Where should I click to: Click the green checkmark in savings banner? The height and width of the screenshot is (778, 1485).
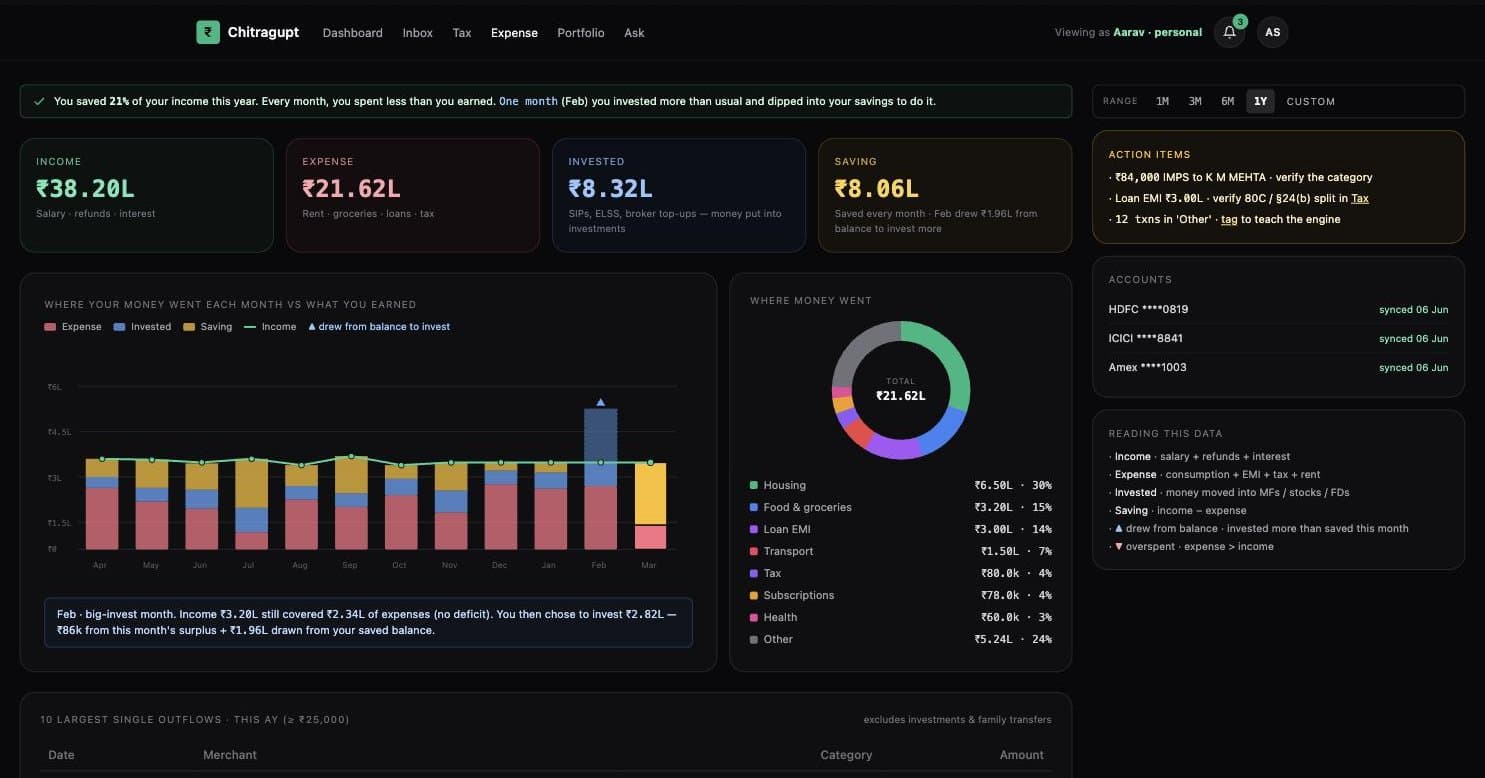click(x=39, y=101)
